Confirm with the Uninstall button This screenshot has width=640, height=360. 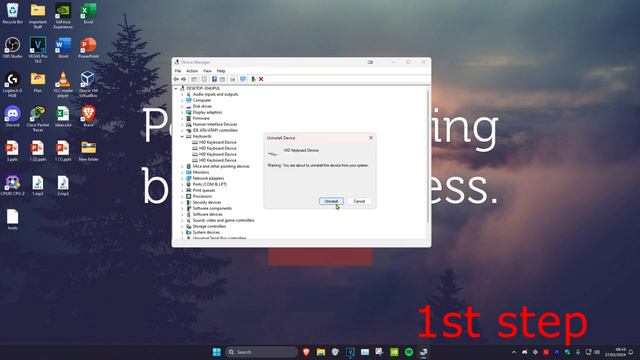pos(331,201)
